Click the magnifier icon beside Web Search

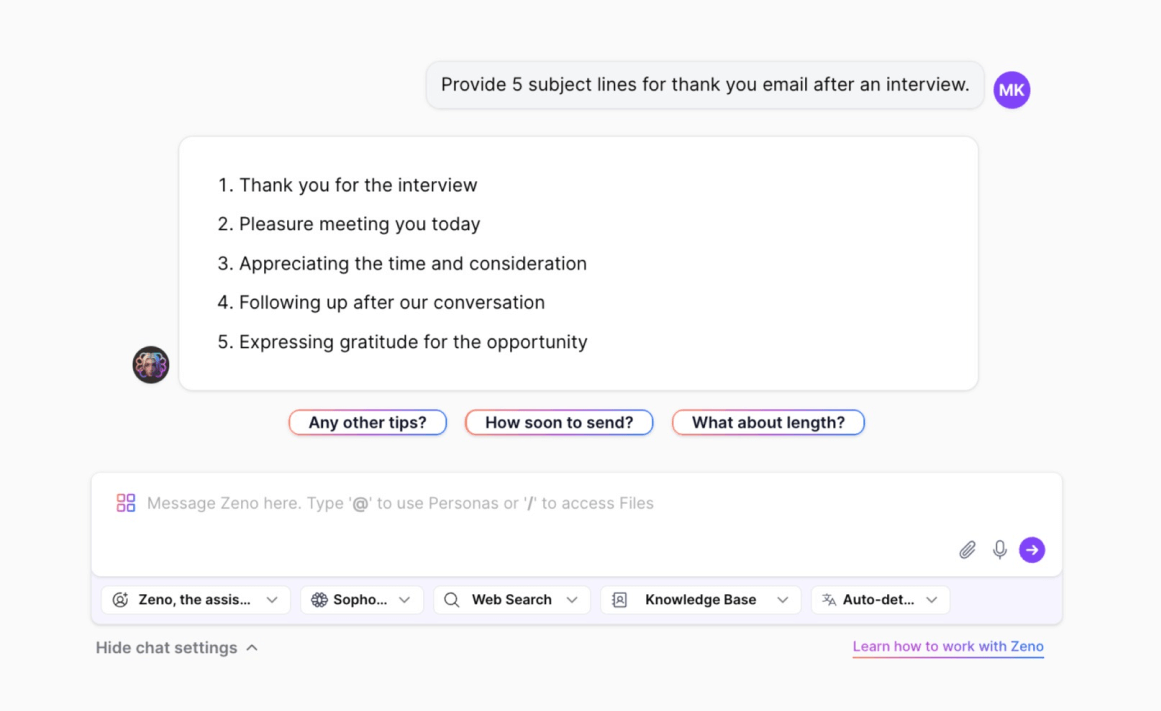(x=452, y=600)
